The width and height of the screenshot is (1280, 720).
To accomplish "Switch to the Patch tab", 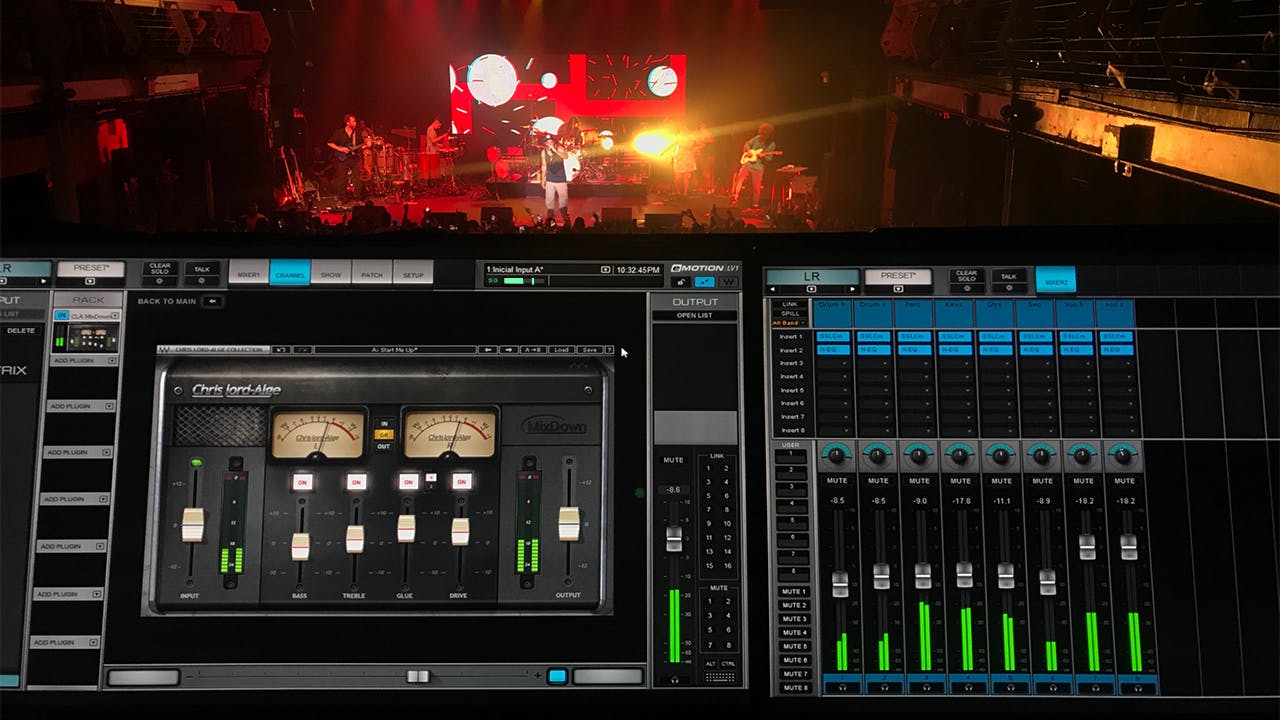I will (371, 272).
